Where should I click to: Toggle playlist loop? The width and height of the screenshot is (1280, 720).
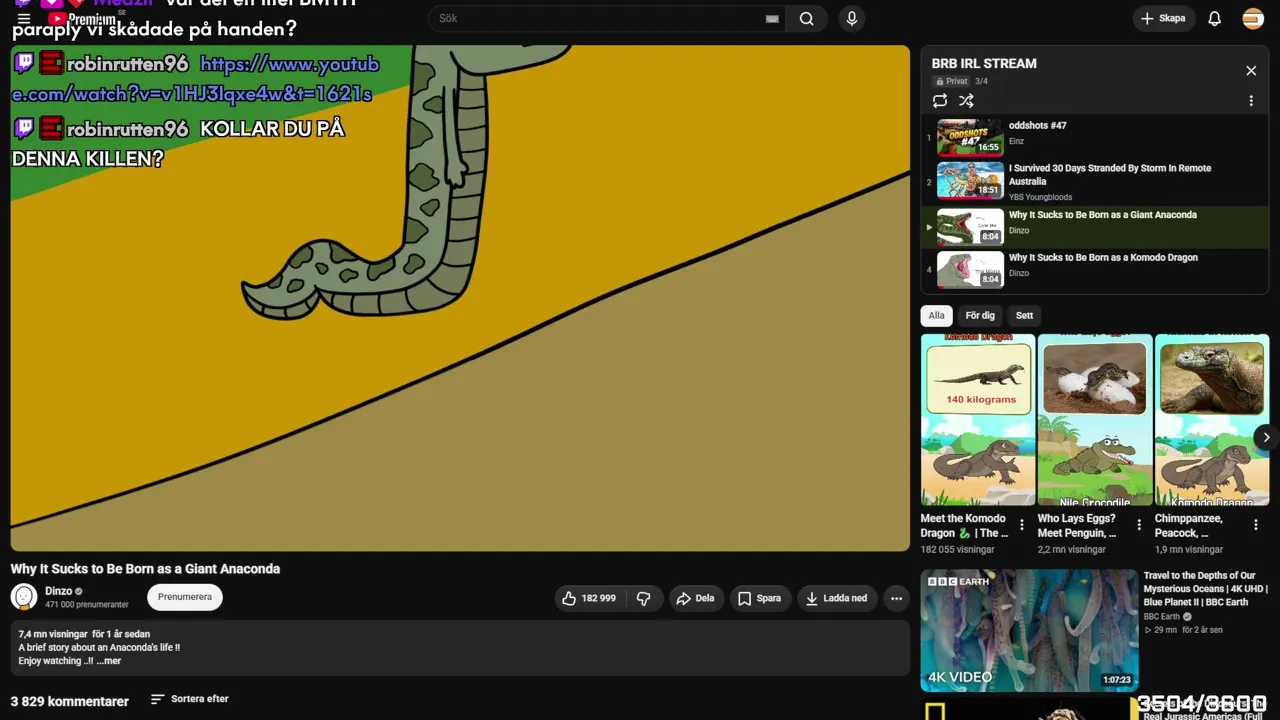[940, 101]
